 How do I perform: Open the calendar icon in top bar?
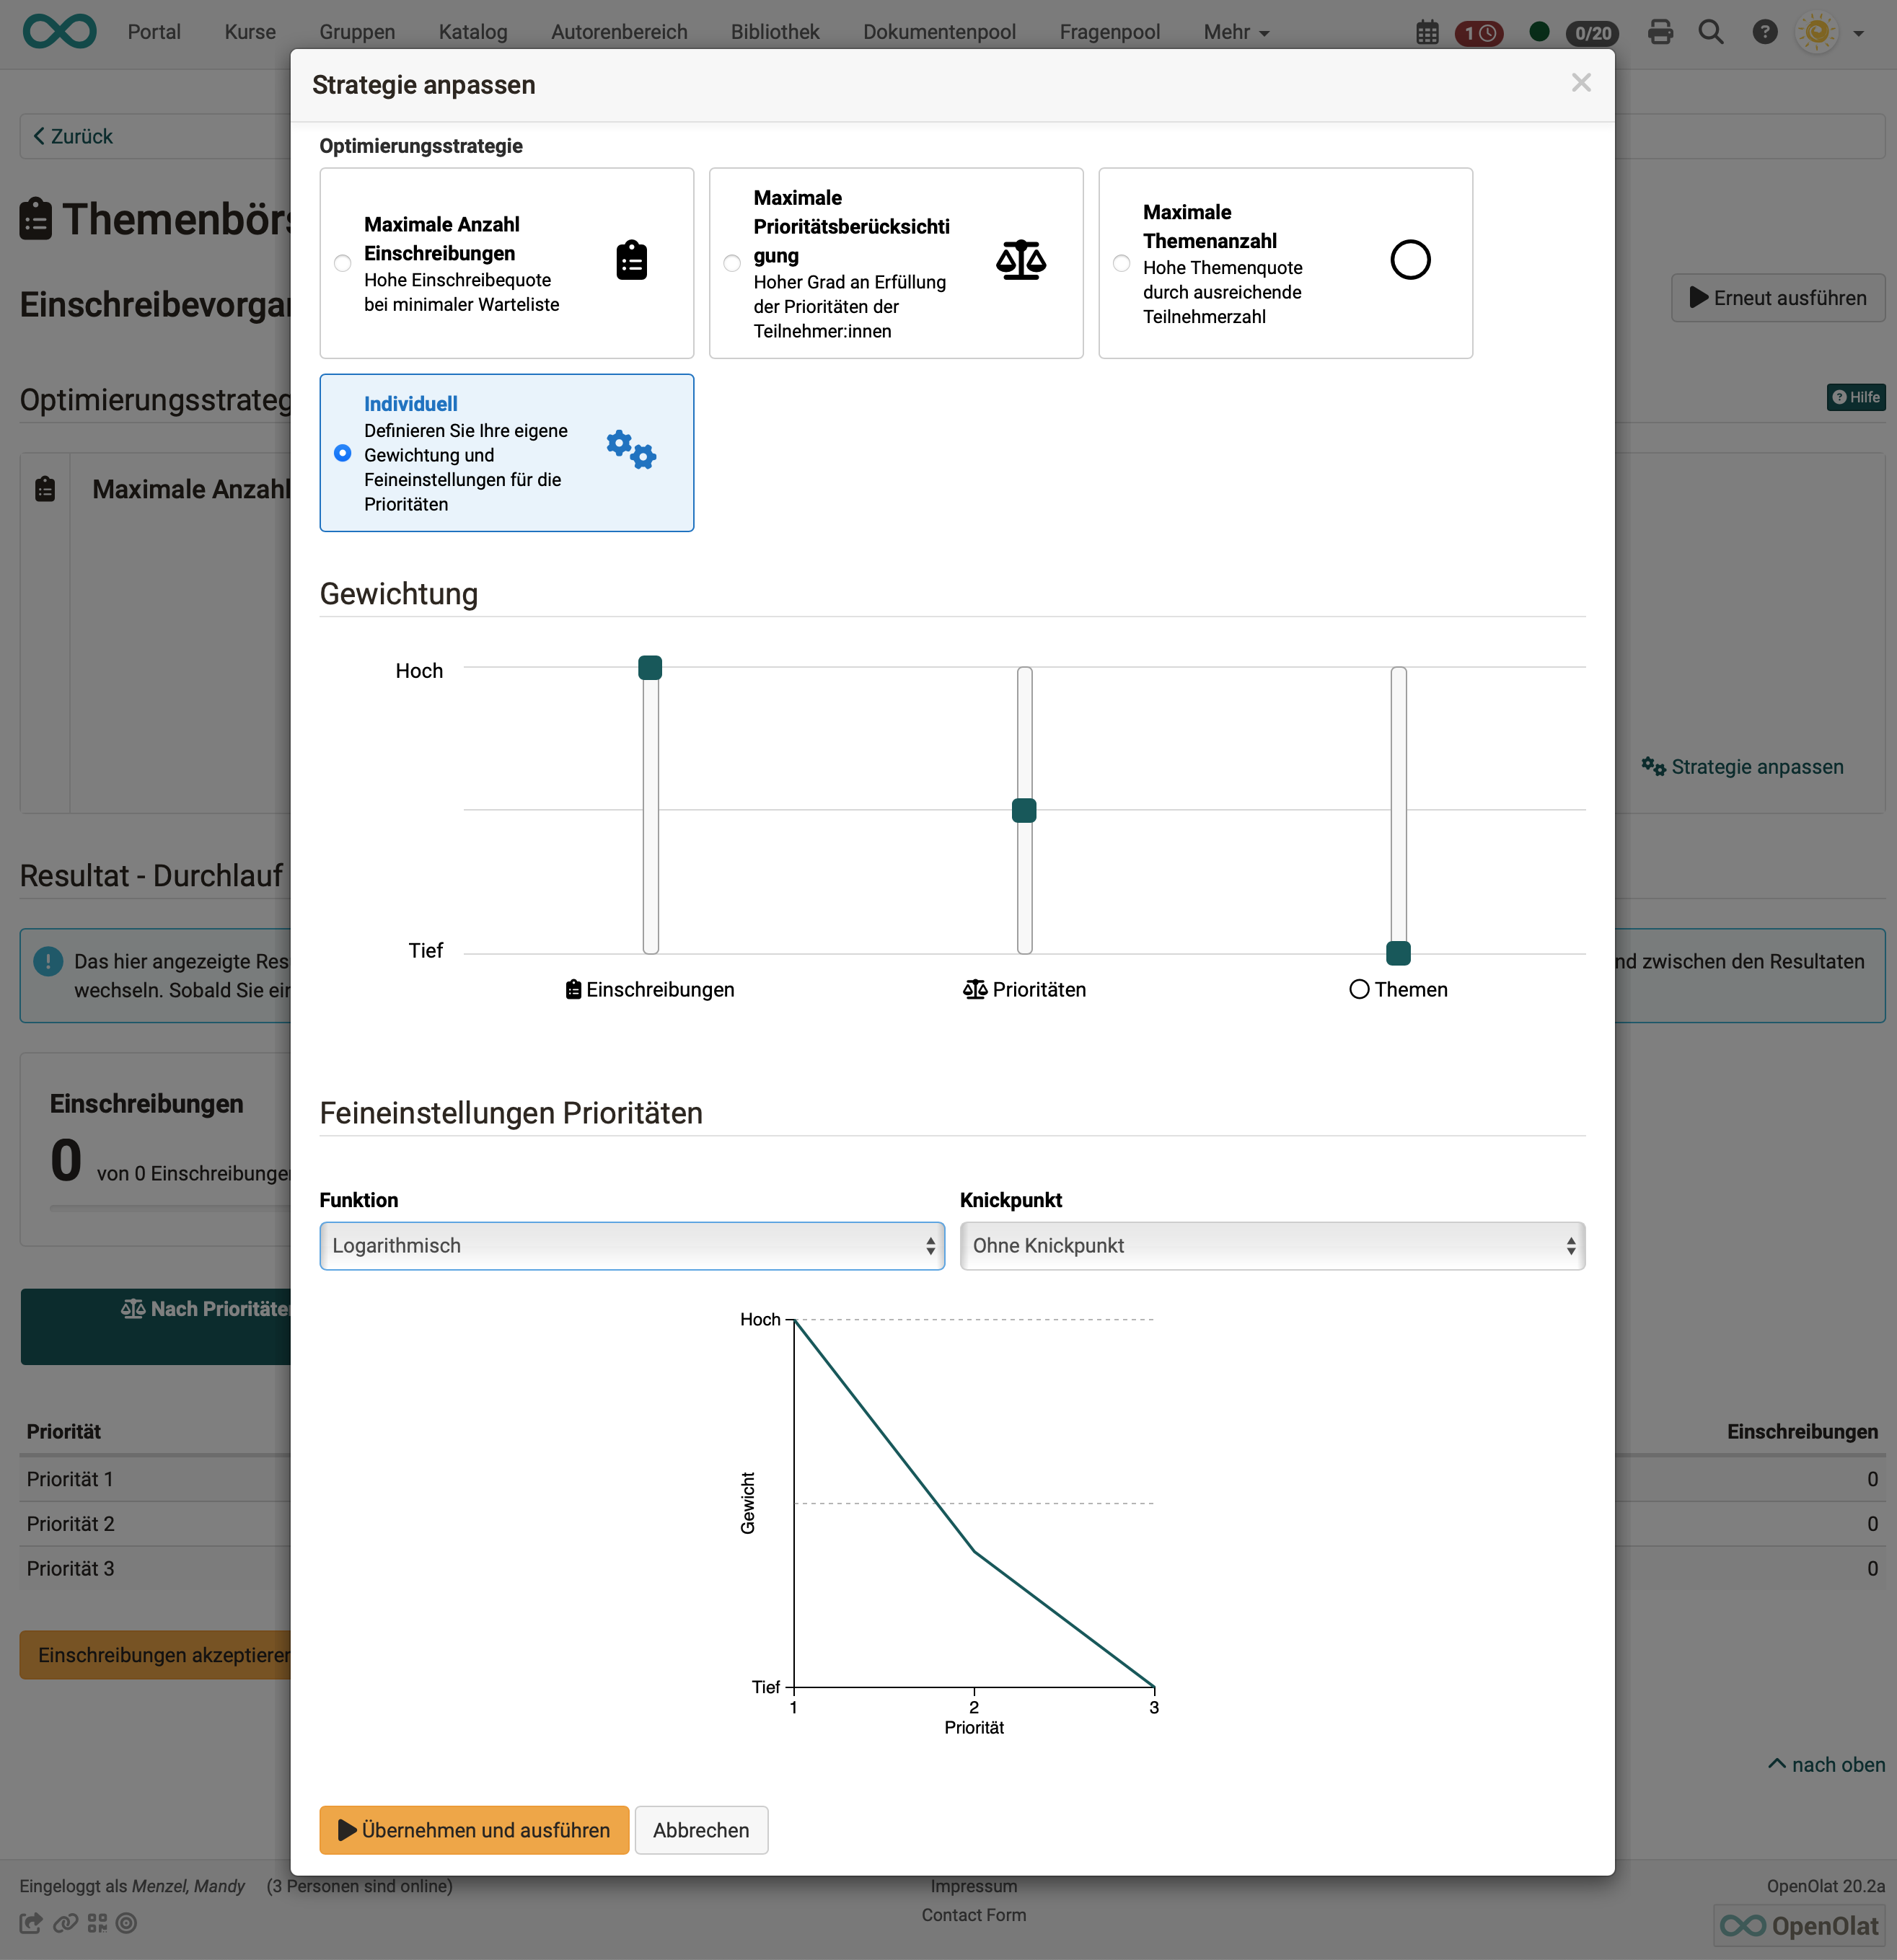click(1427, 33)
